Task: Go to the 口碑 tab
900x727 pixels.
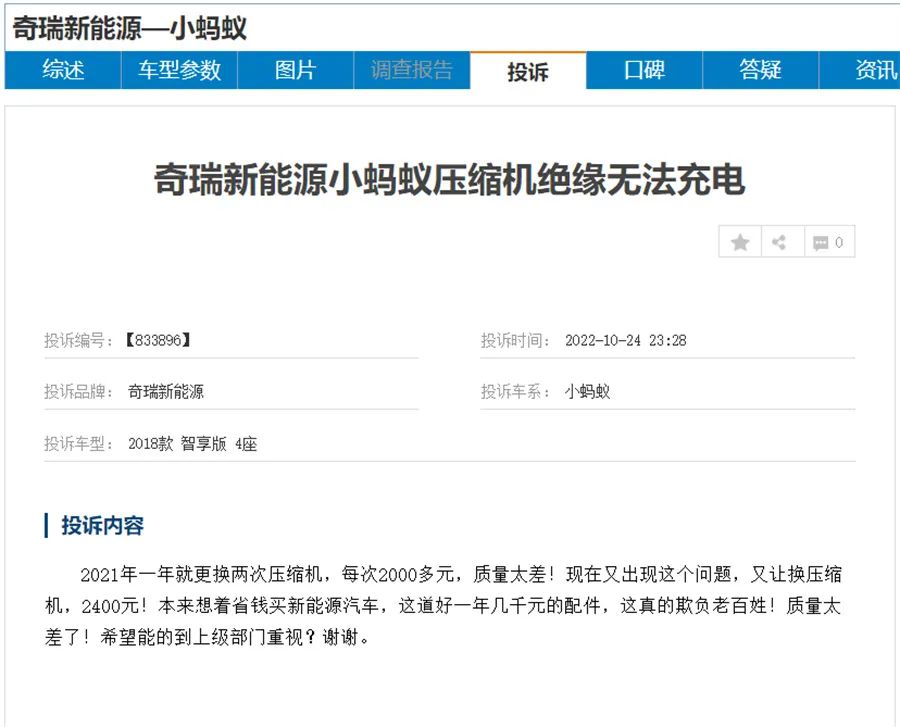Action: tap(644, 70)
